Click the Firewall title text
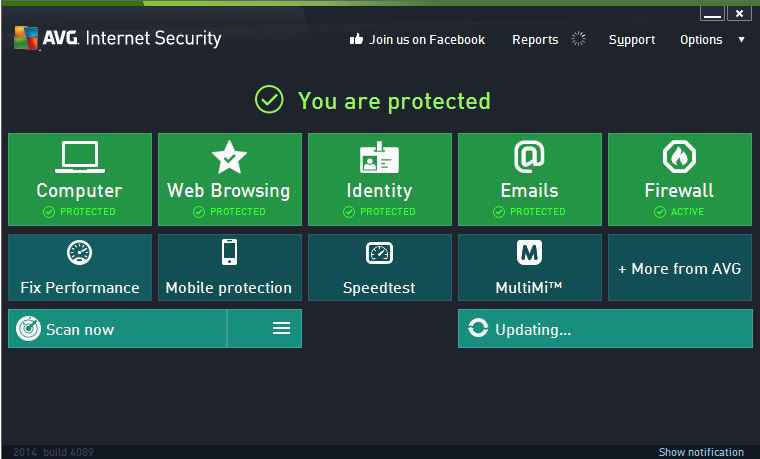The height and width of the screenshot is (459, 760). click(x=679, y=190)
